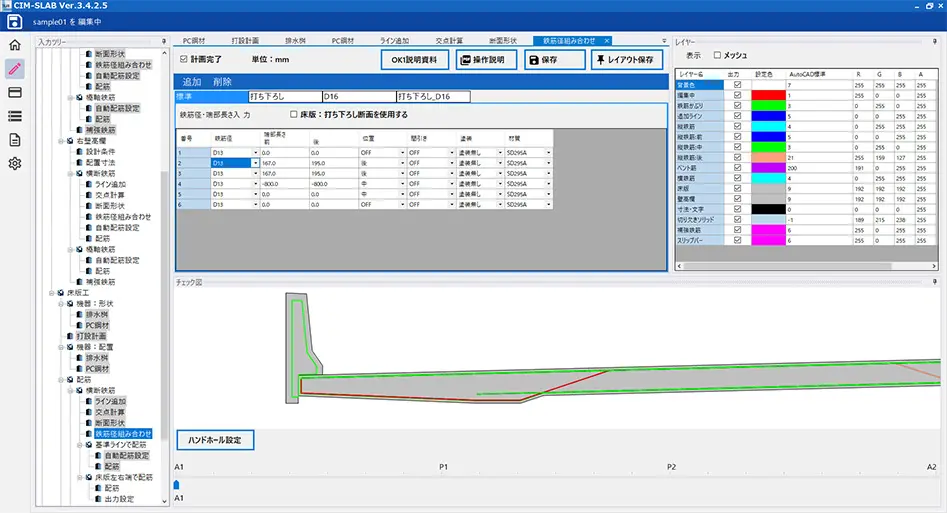This screenshot has width=947, height=513.
Task: Click the OK1説明資料 button
Action: tap(414, 60)
